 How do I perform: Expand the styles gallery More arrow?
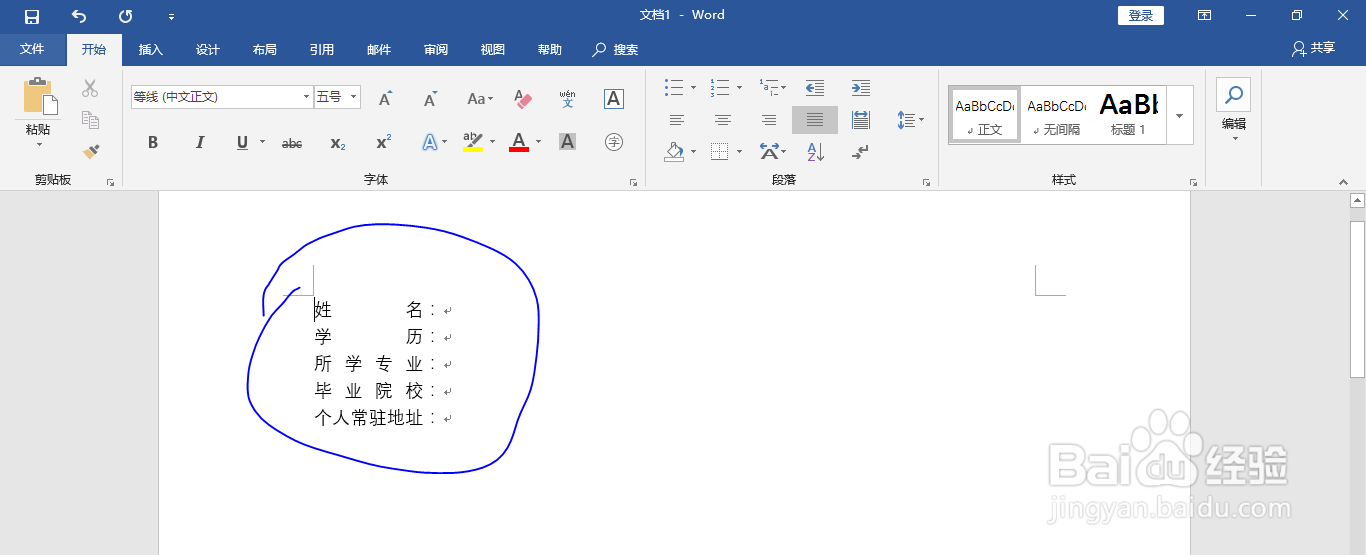tap(1180, 115)
